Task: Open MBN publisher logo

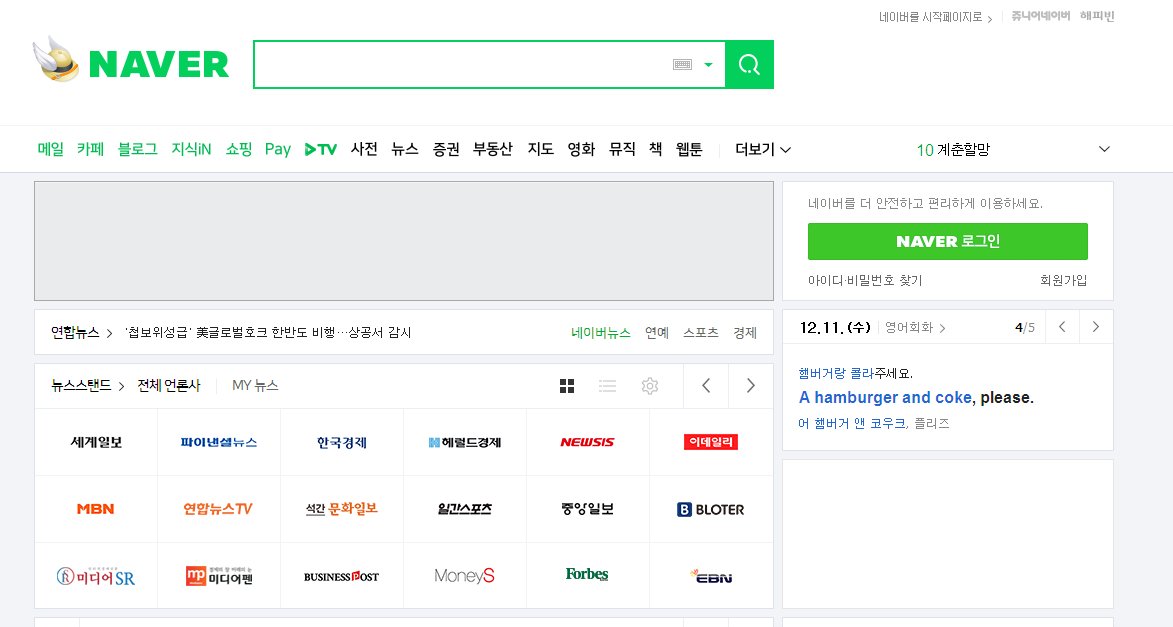Action: (x=96, y=509)
